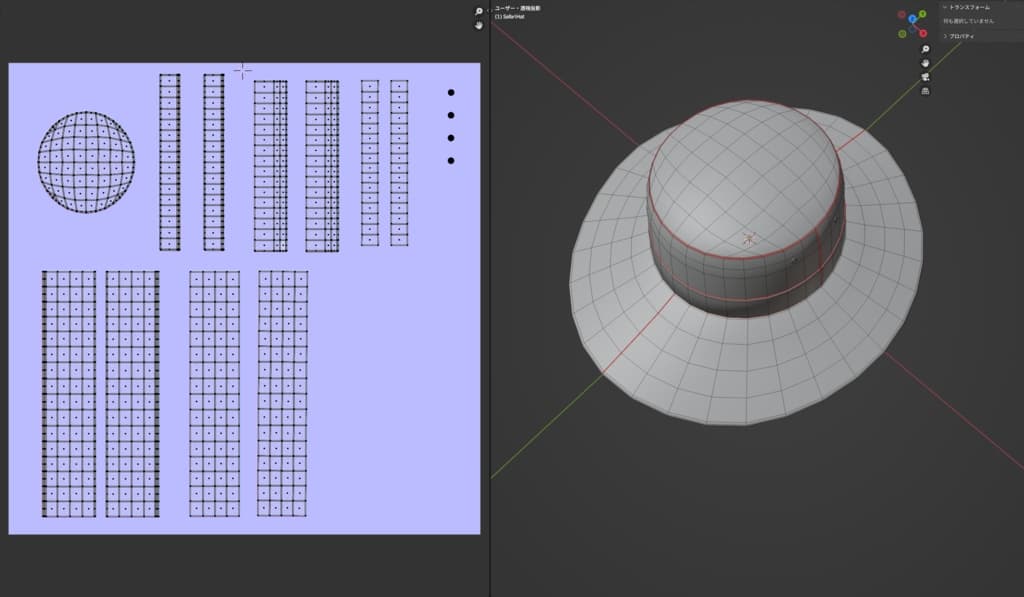Toggle camera view in the 3D viewport
The image size is (1024, 597).
click(x=925, y=77)
